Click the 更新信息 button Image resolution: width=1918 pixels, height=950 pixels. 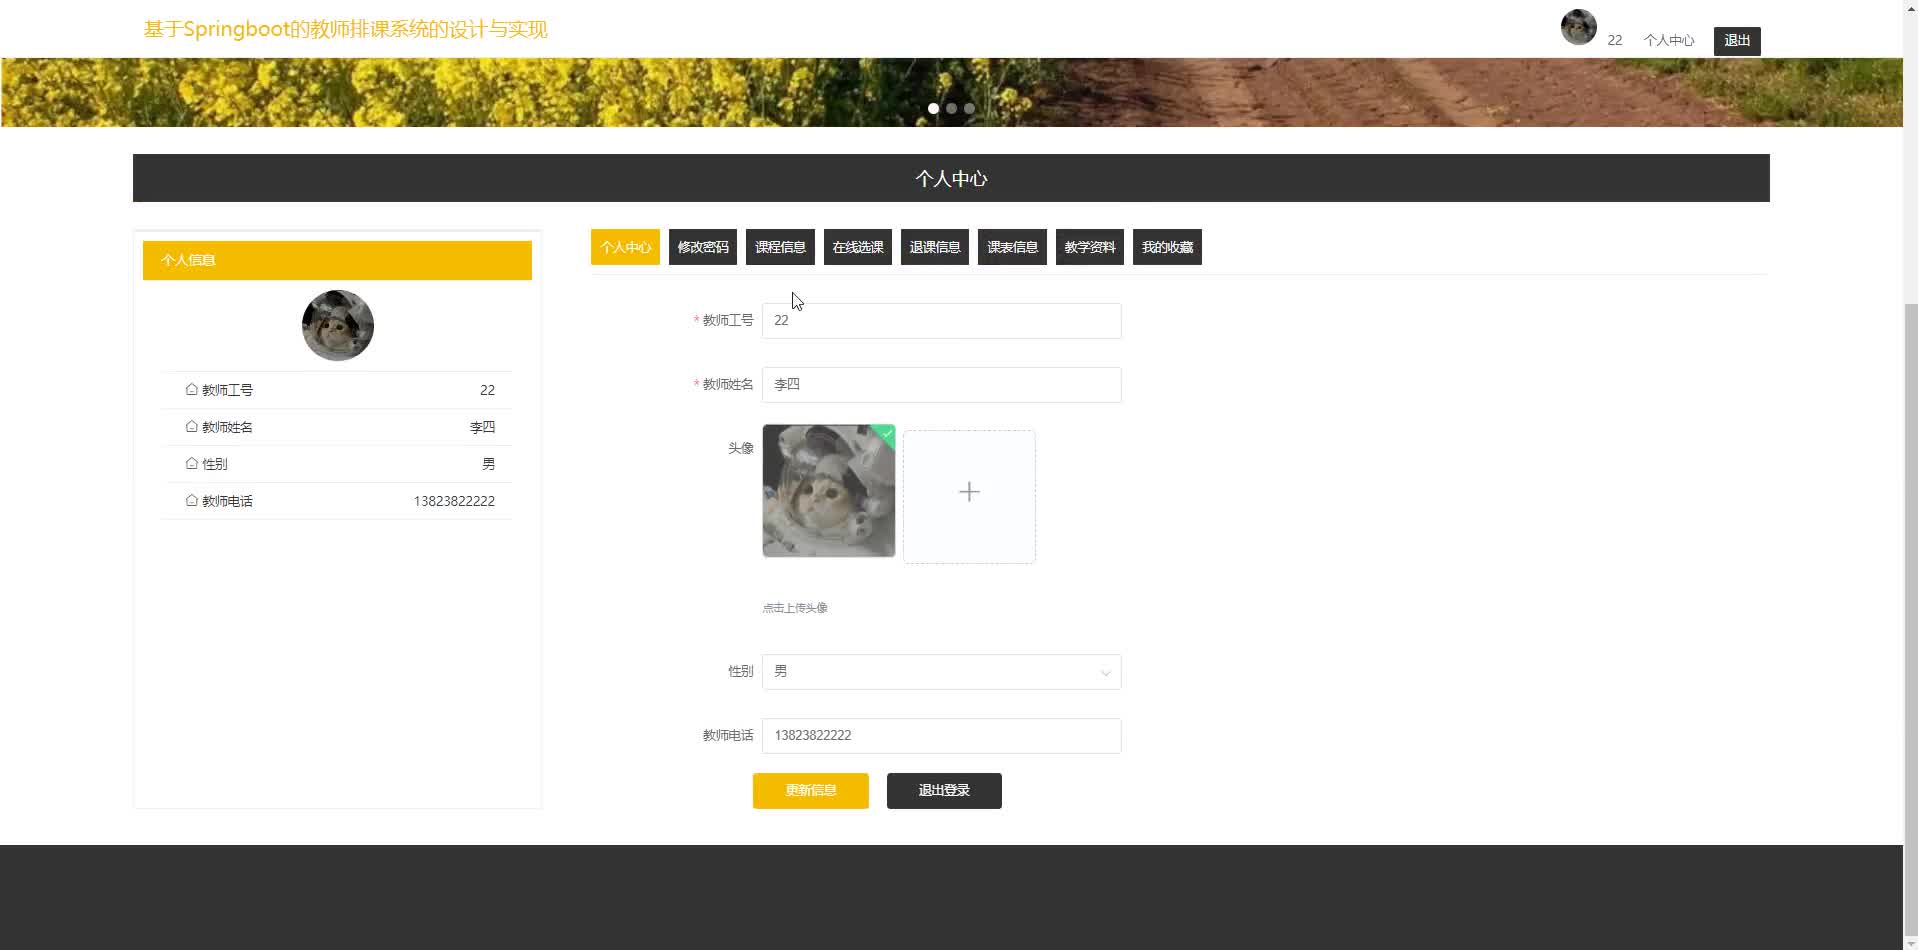[x=811, y=791]
